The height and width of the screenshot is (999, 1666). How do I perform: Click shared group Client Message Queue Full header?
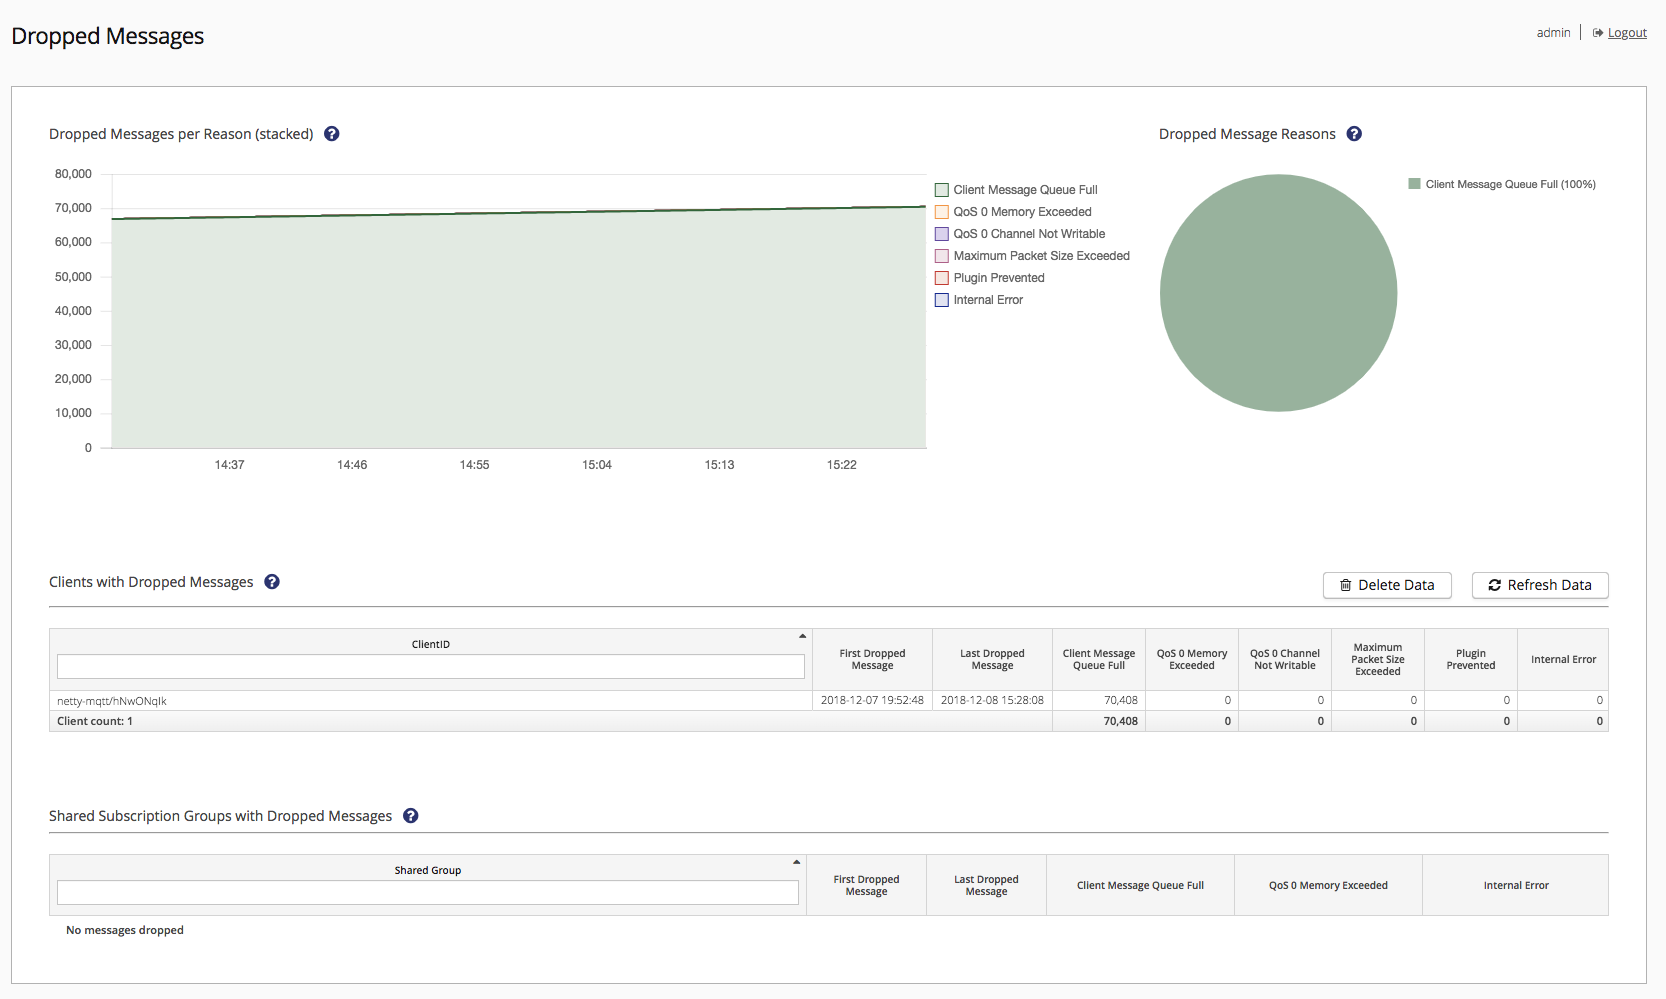(1140, 885)
